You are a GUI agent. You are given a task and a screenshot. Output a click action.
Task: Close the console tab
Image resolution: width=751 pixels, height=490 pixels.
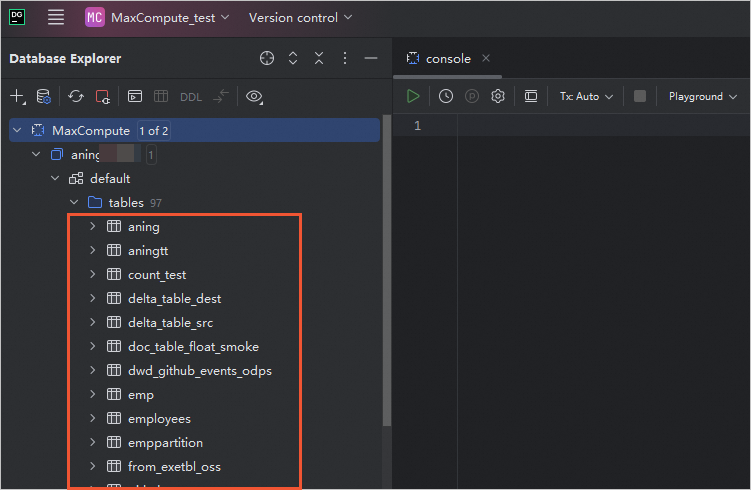point(486,58)
